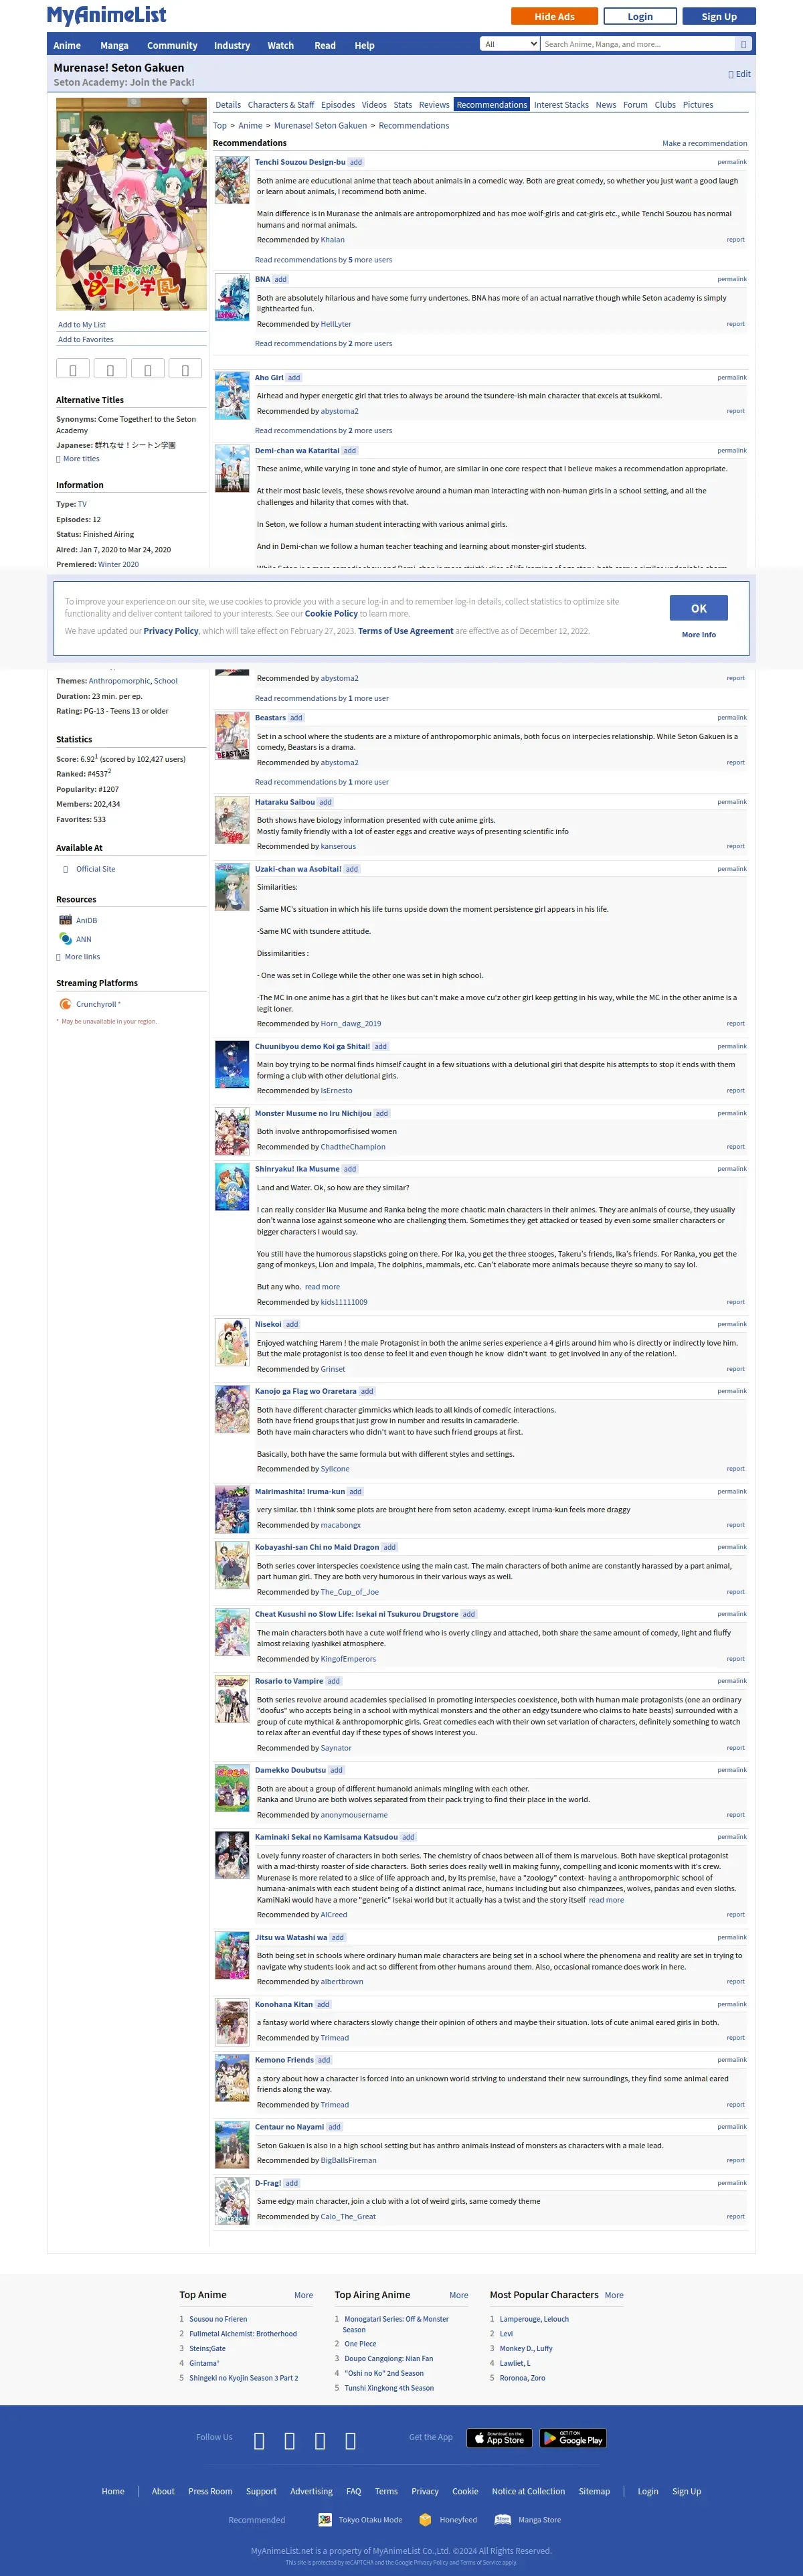This screenshot has height=2576, width=803.
Task: Open the search category dropdown 'All'
Action: pos(510,44)
